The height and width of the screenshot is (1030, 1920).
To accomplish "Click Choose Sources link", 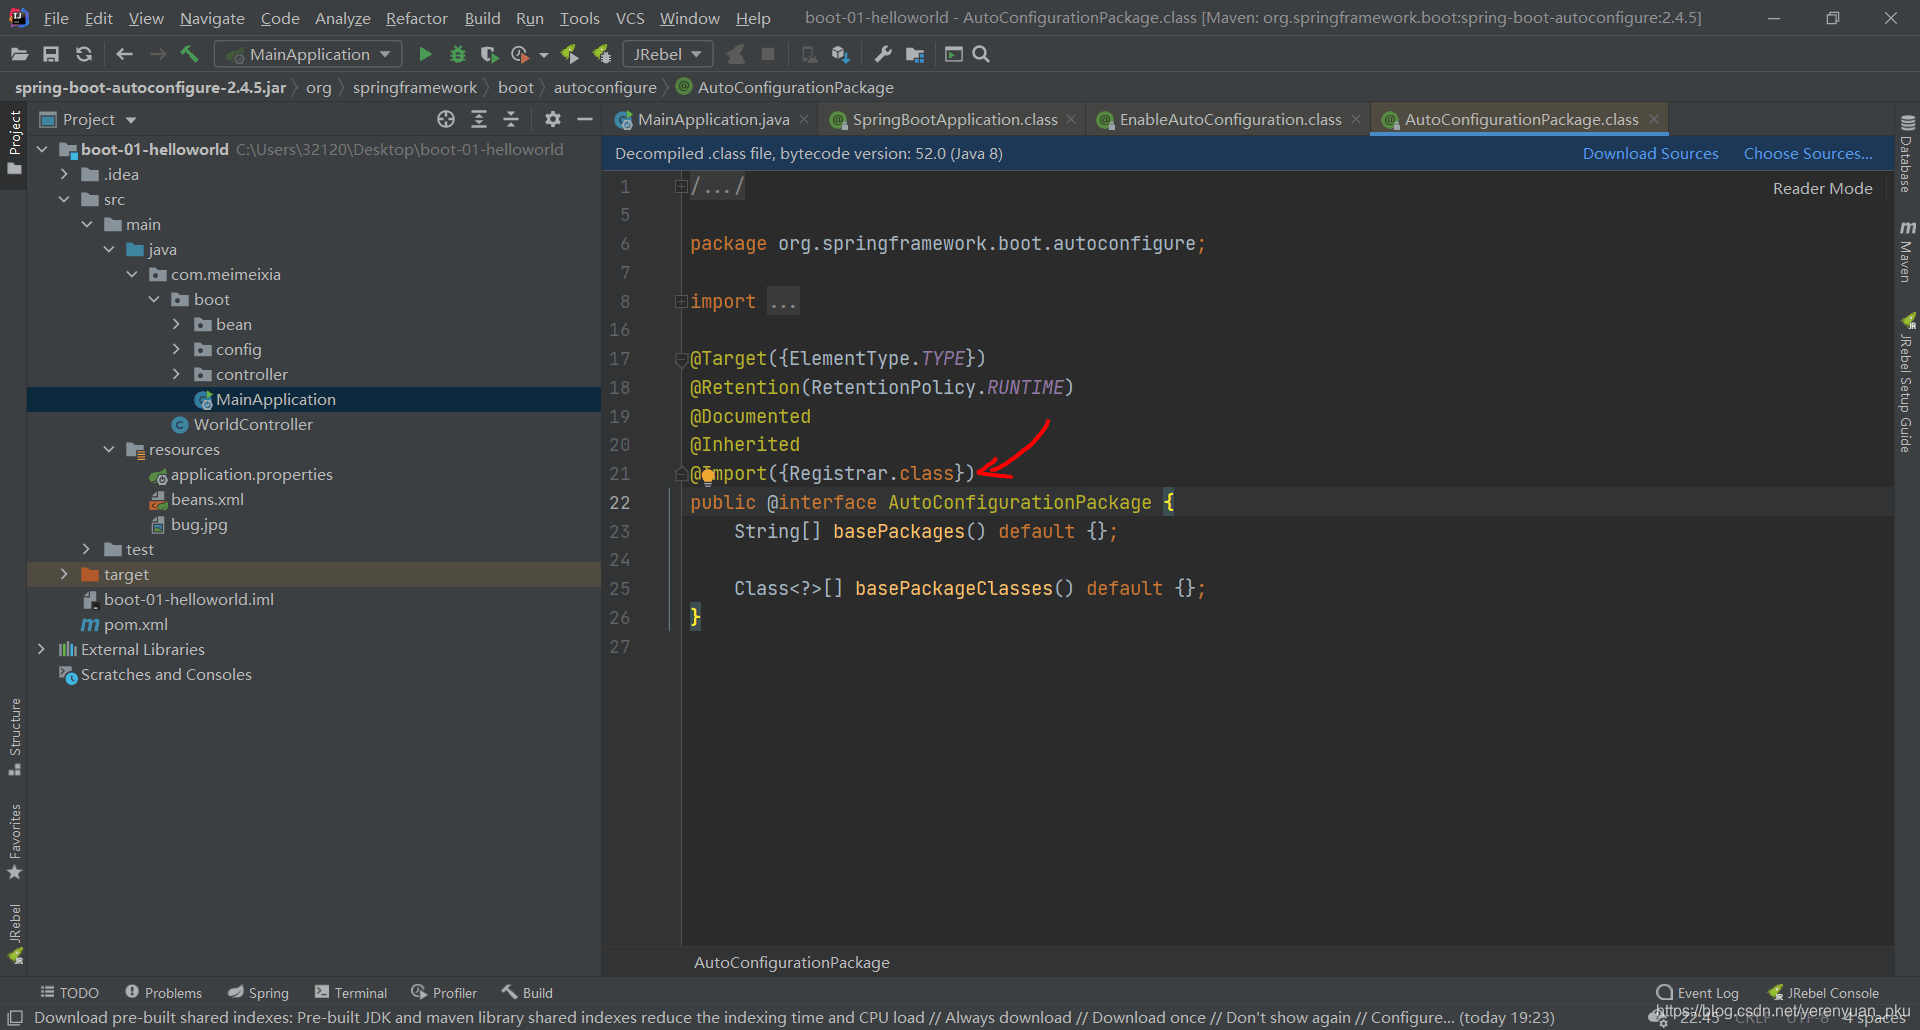I will (1808, 153).
